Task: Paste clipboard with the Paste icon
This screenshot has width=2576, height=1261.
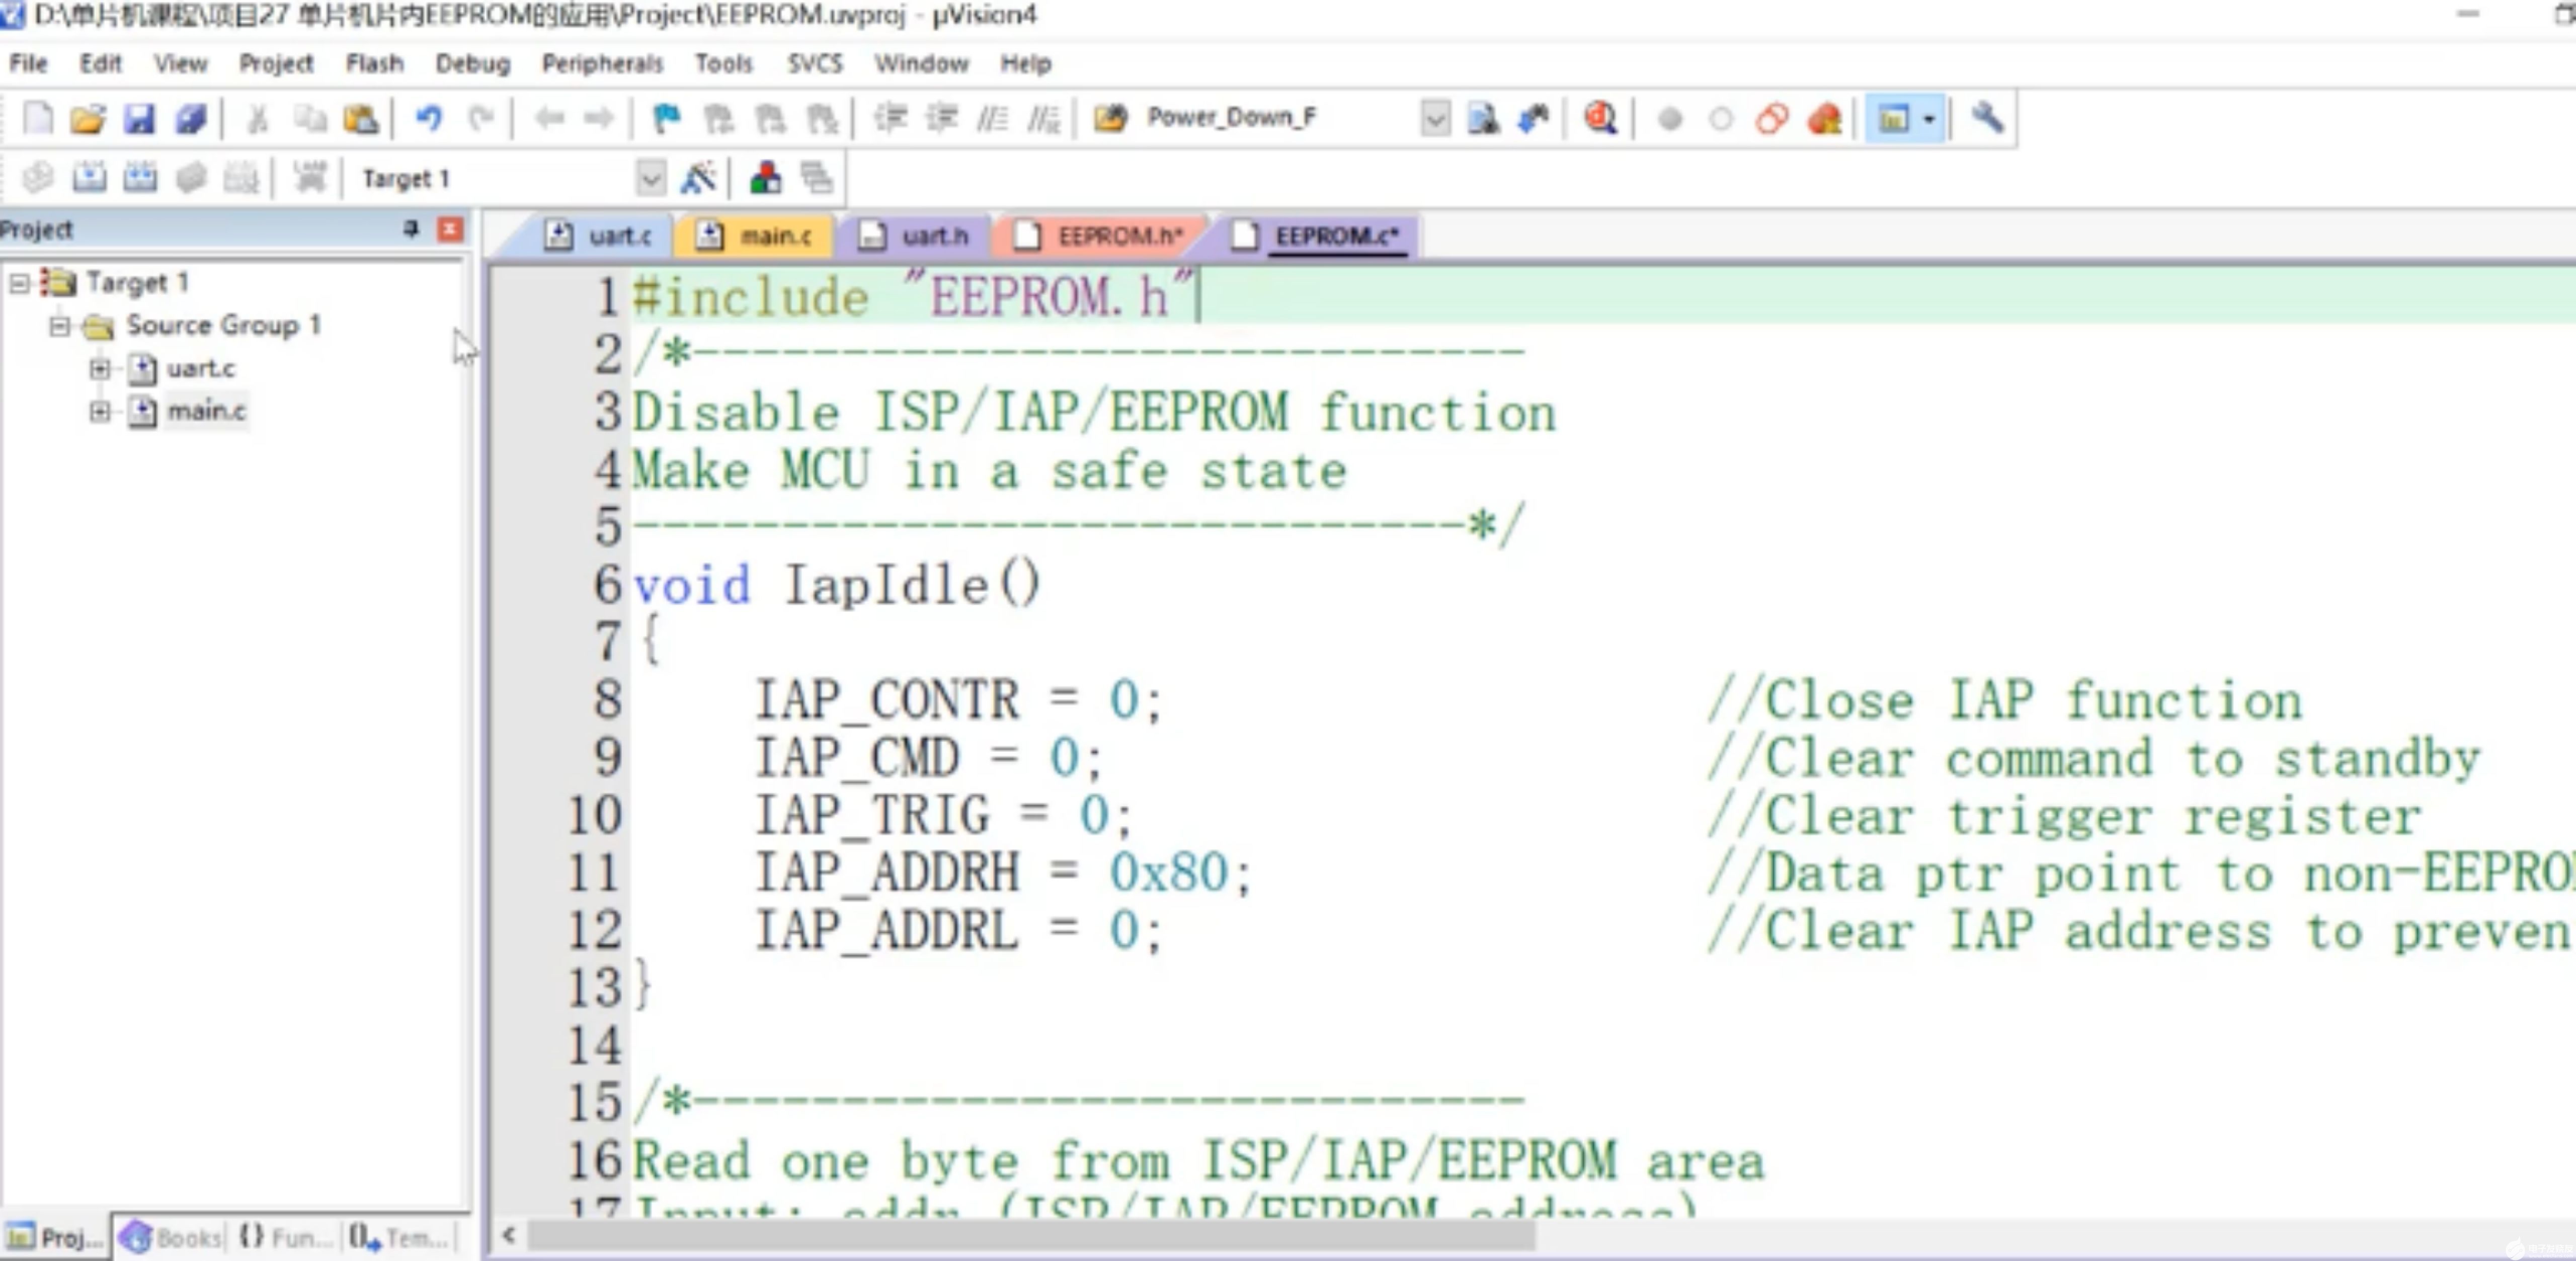Action: (x=360, y=119)
